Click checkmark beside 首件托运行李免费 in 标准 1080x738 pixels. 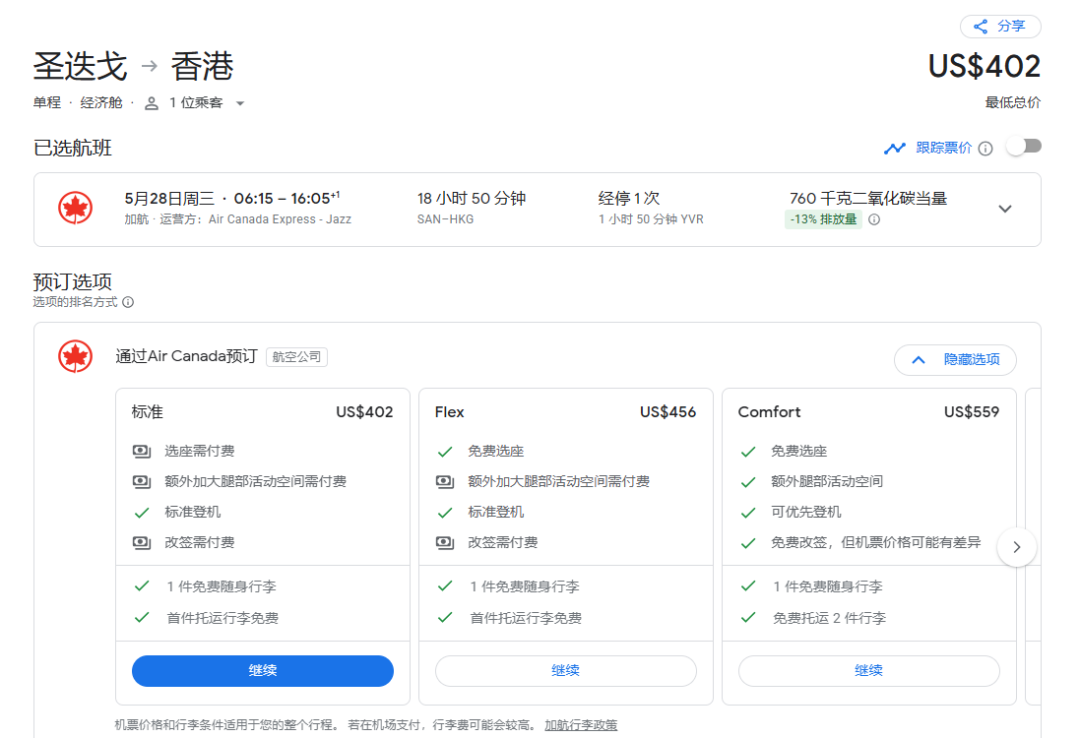pos(142,617)
